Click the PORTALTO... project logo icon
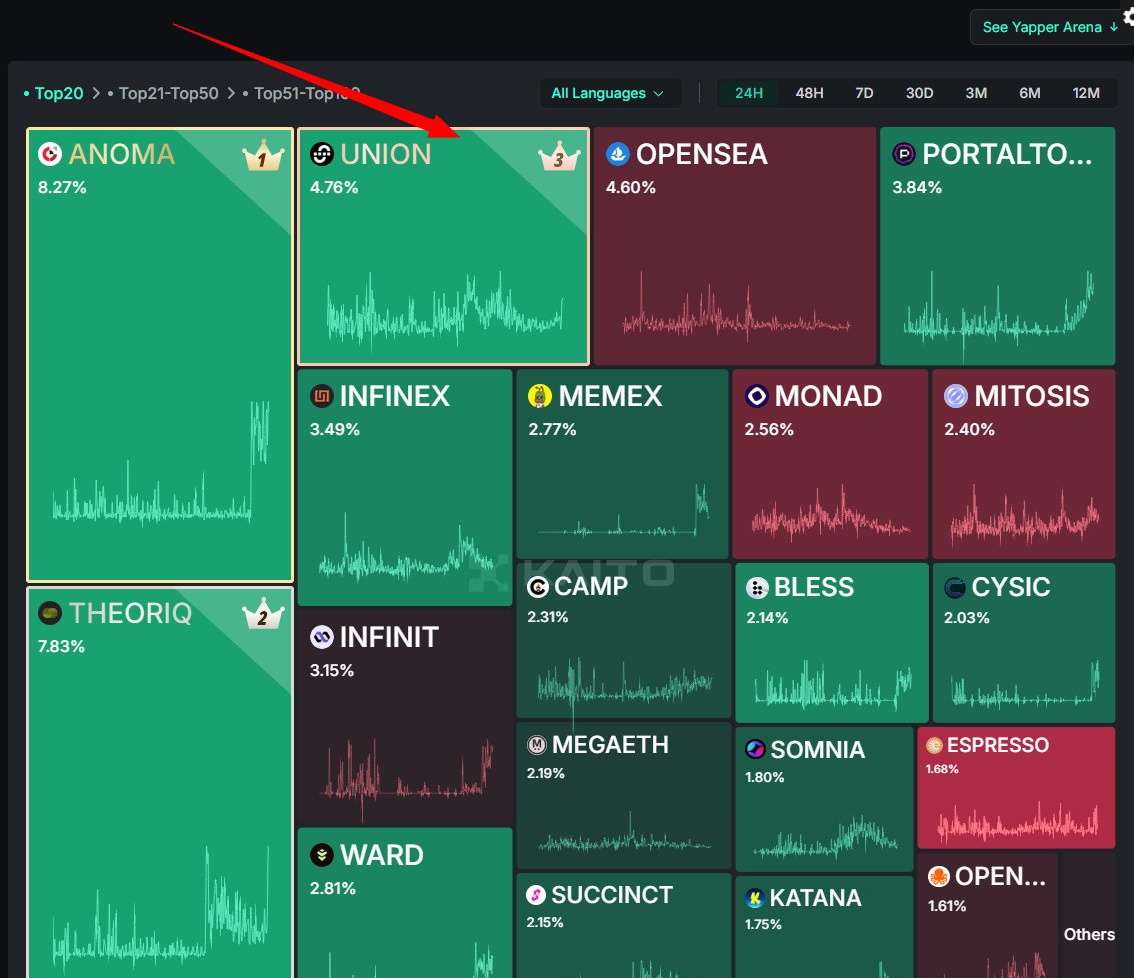 click(904, 154)
